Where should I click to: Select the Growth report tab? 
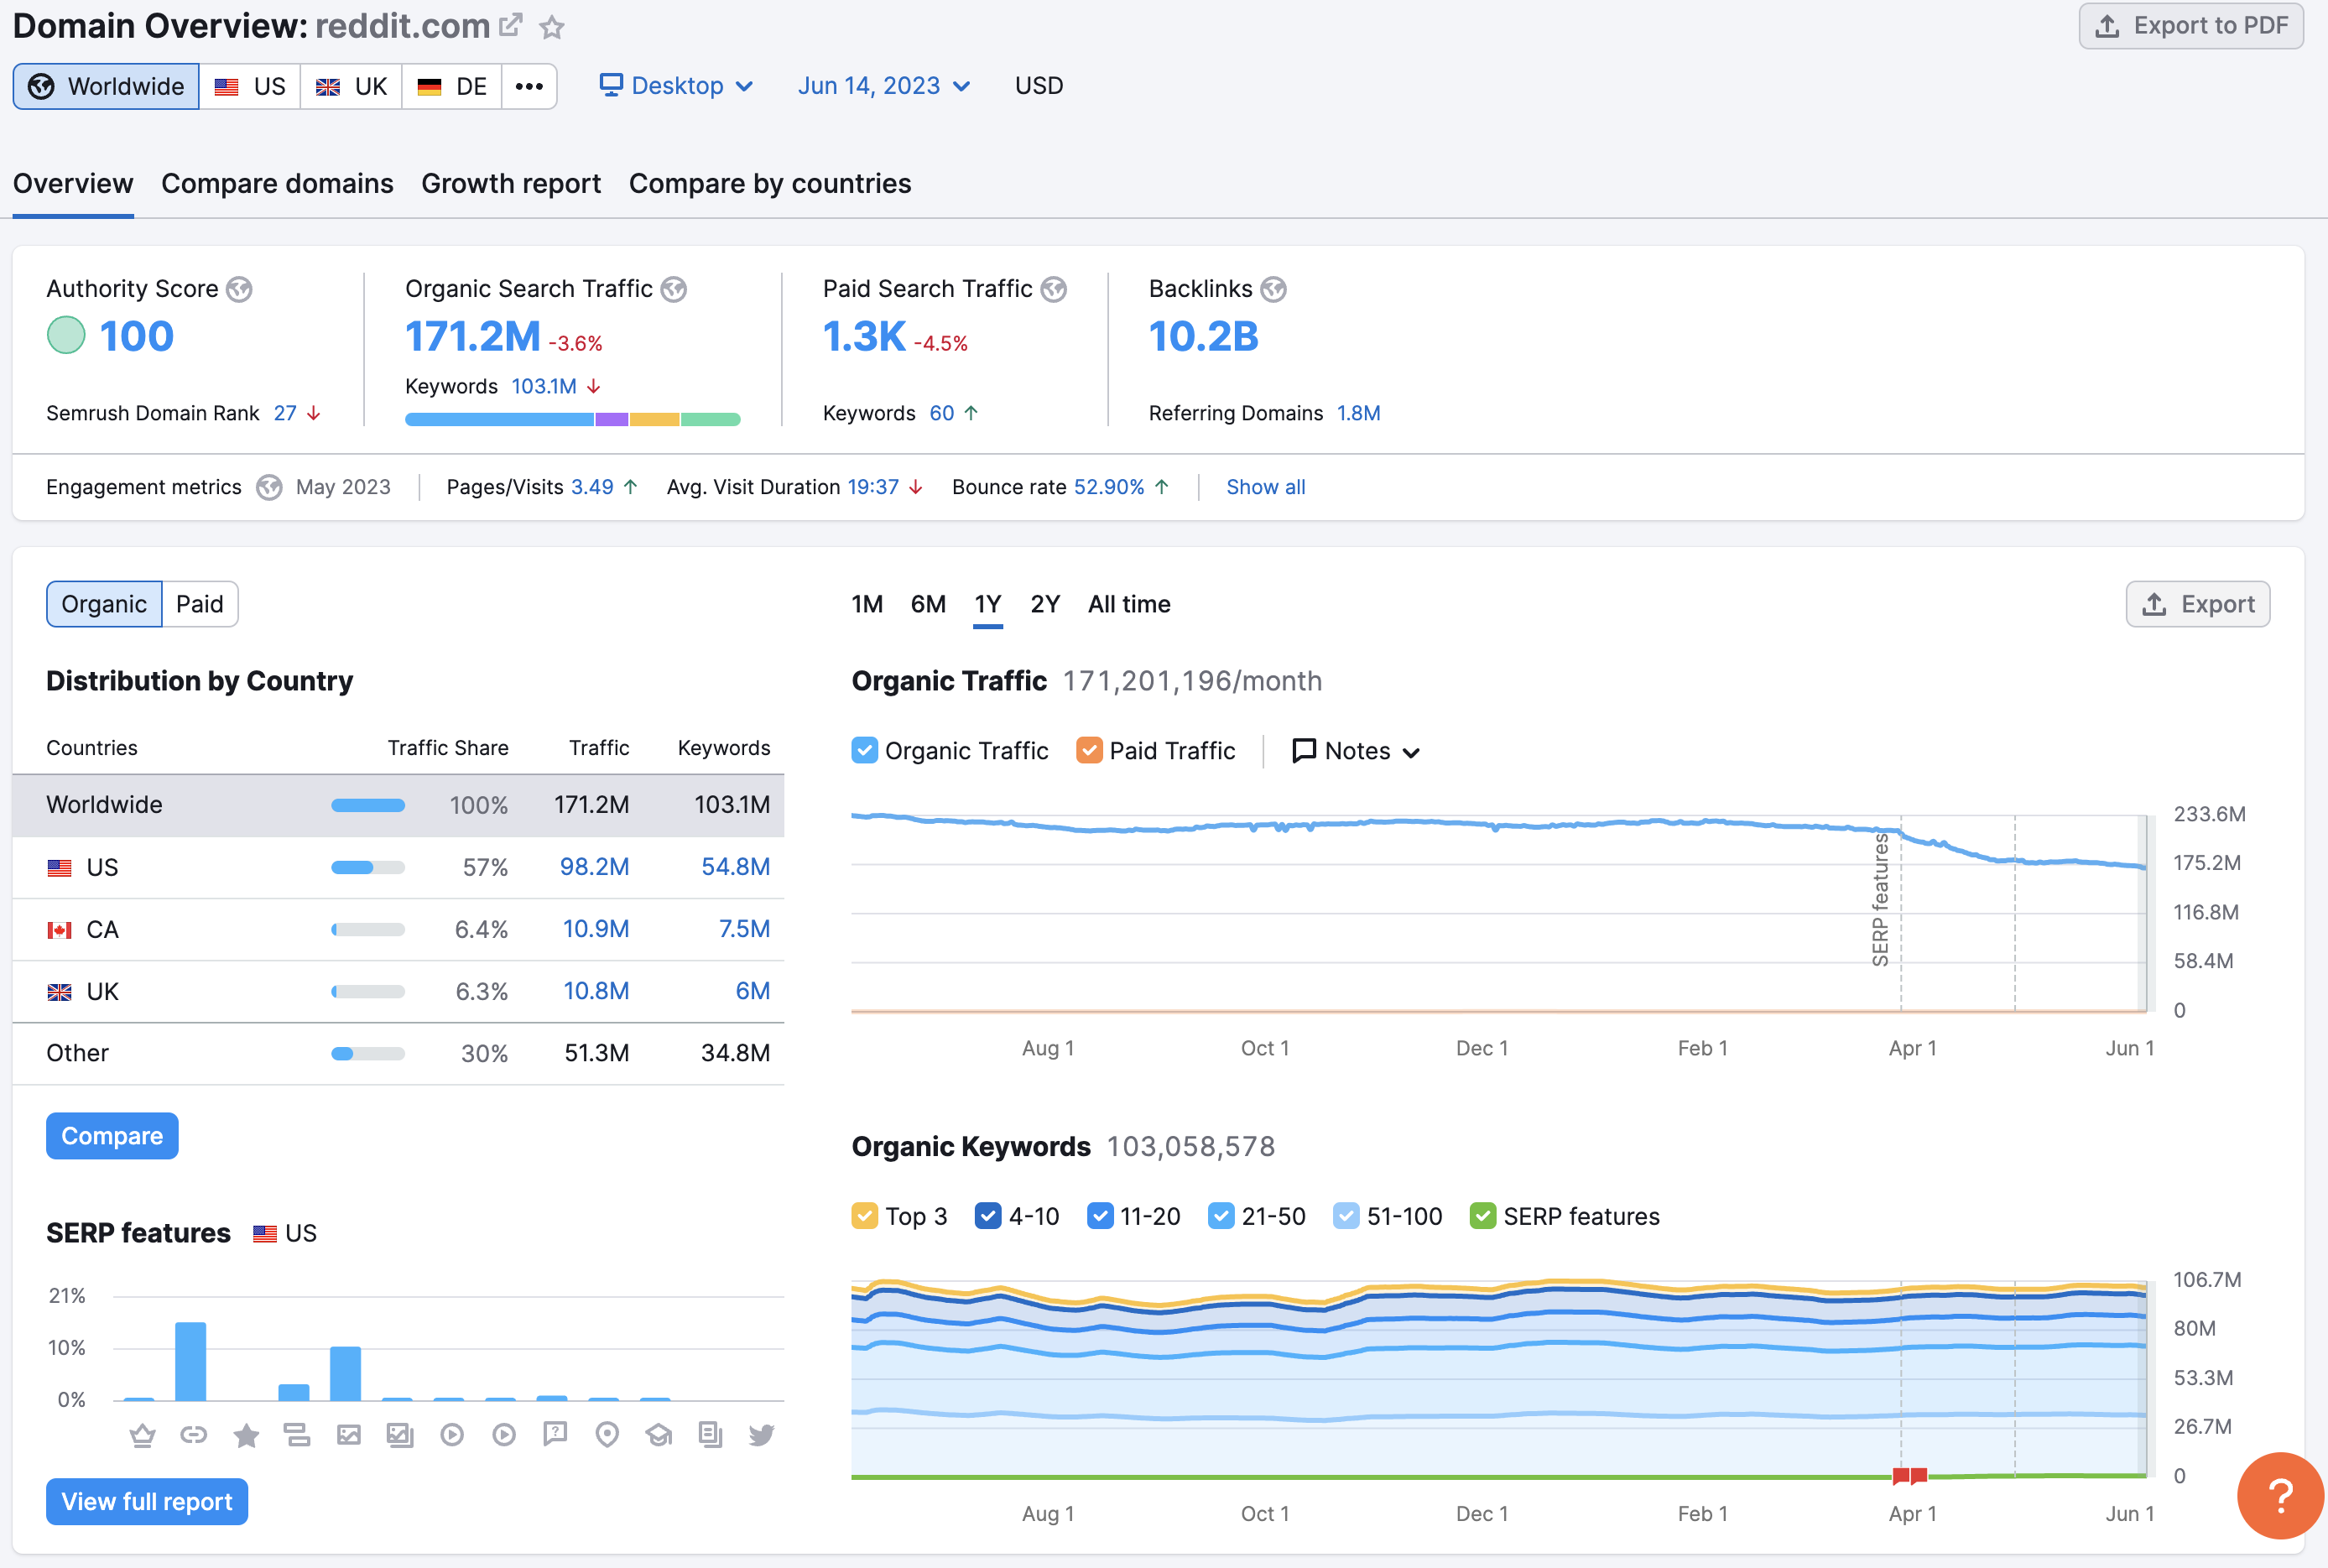coord(509,182)
